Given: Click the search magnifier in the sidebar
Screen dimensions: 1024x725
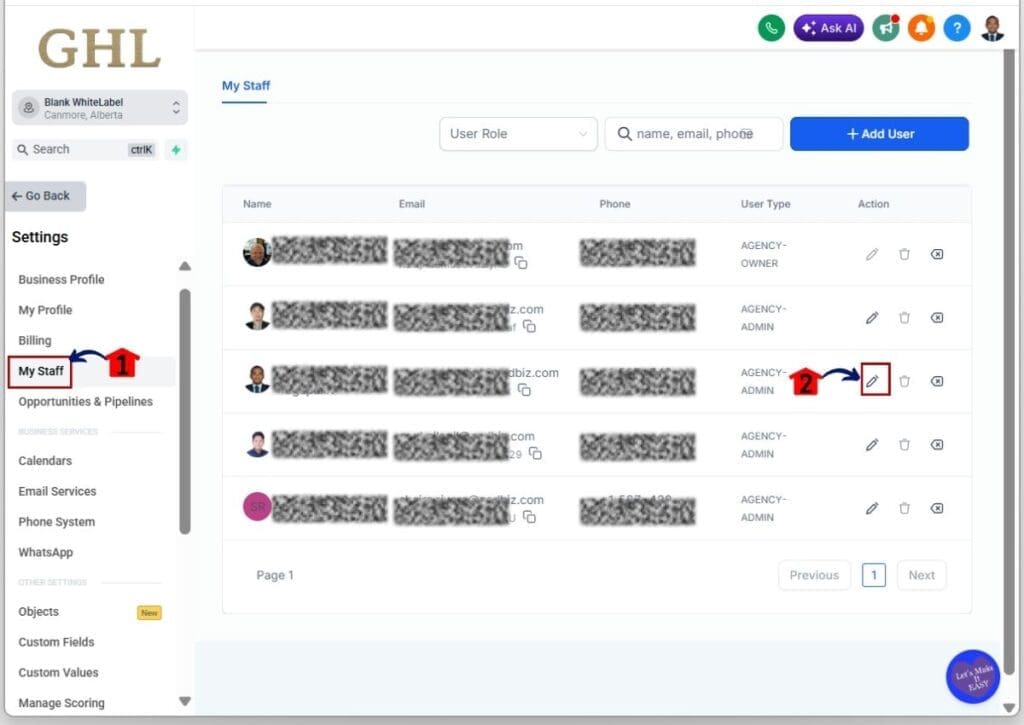Looking at the screenshot, I should click(x=22, y=149).
